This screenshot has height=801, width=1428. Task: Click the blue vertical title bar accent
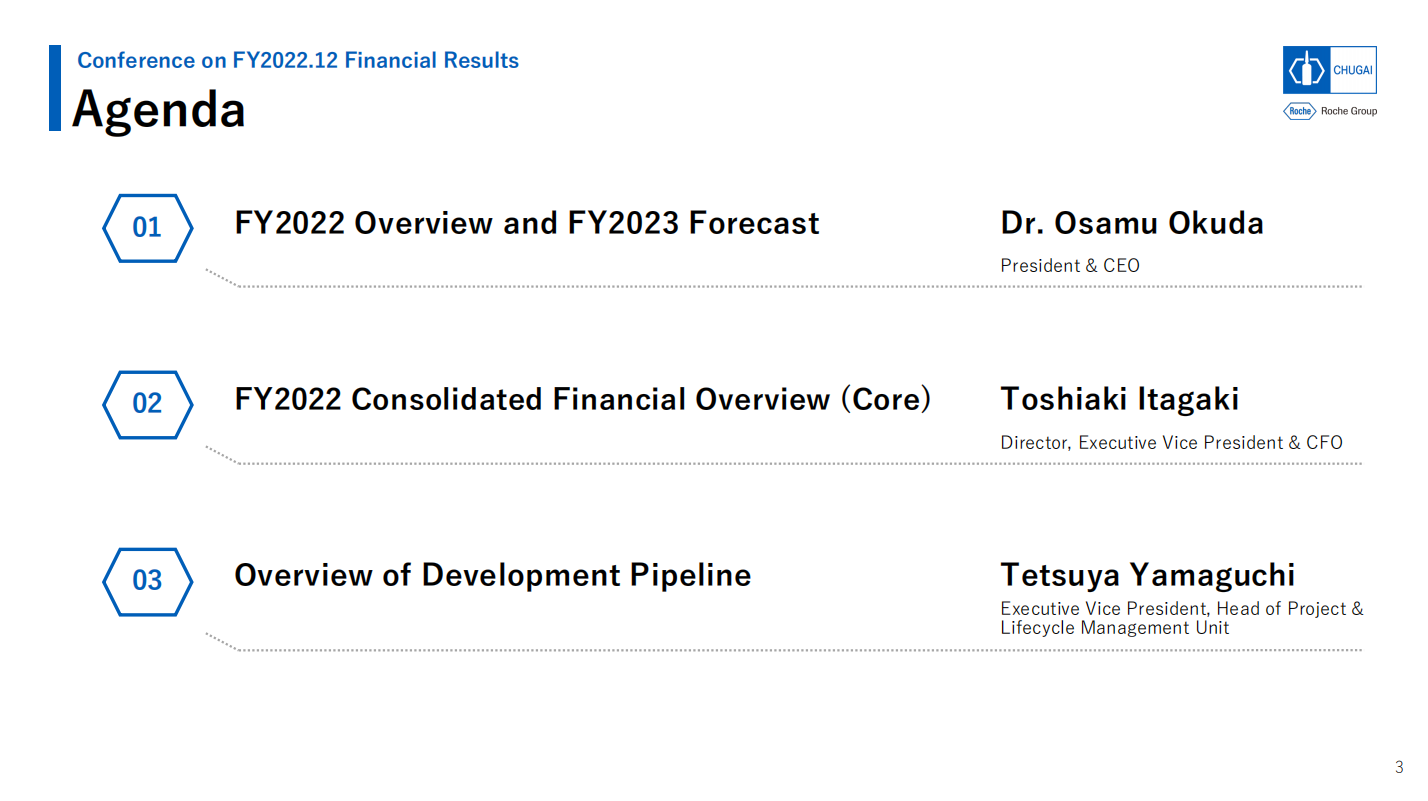click(55, 88)
